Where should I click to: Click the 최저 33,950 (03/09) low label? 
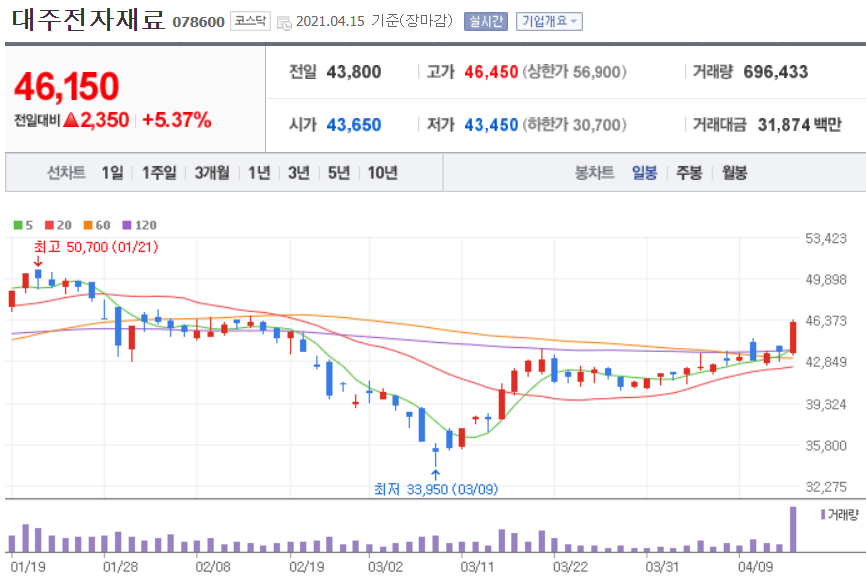point(436,489)
